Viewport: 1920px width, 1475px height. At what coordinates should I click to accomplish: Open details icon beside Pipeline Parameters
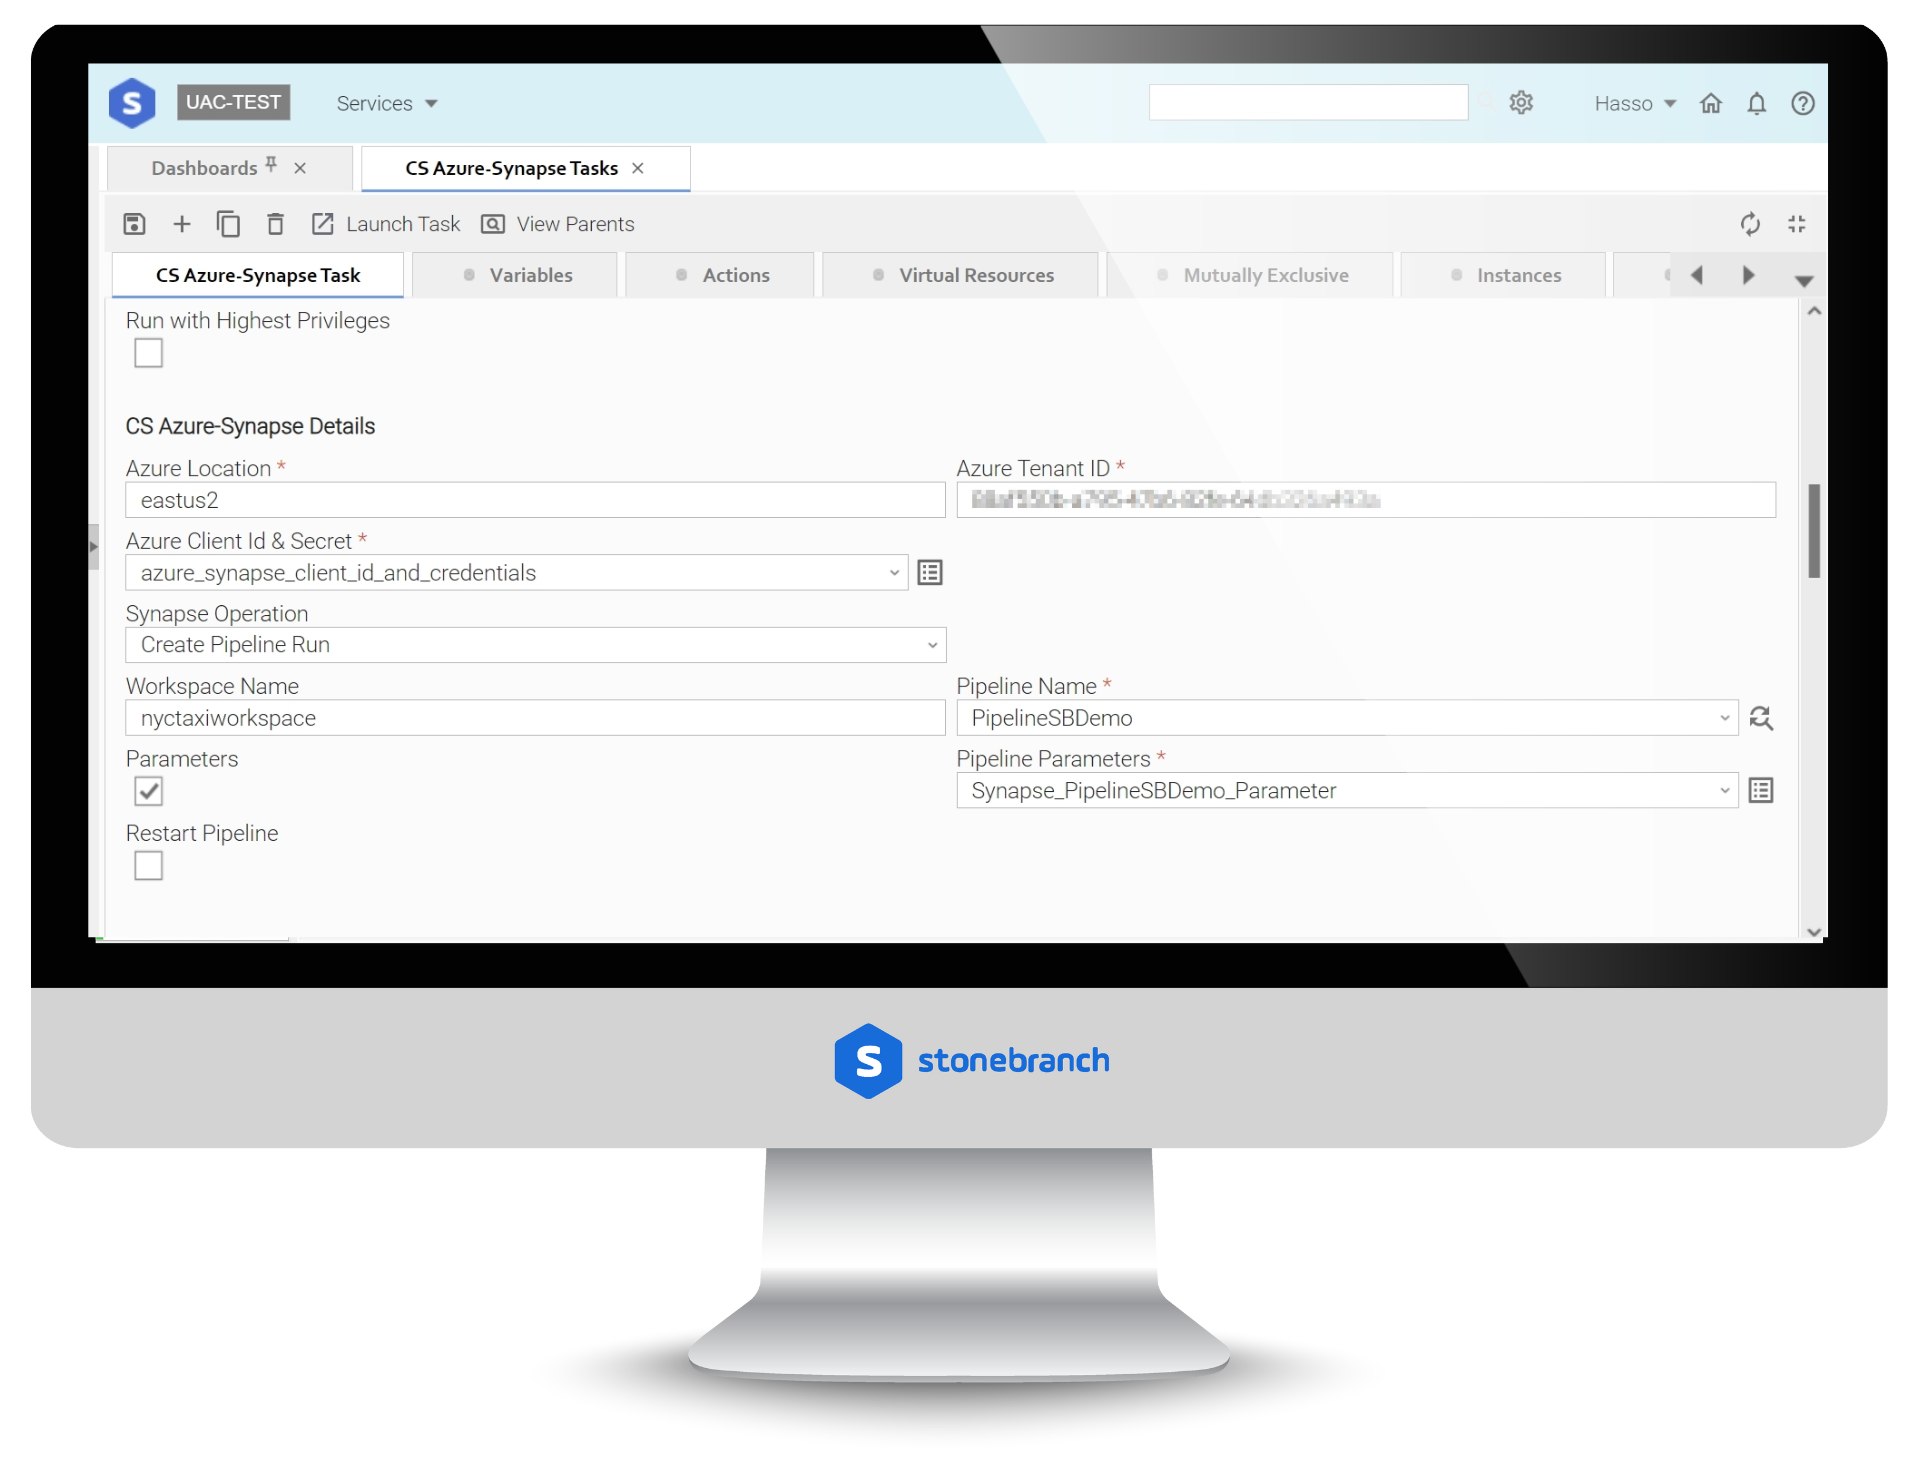[x=1761, y=791]
